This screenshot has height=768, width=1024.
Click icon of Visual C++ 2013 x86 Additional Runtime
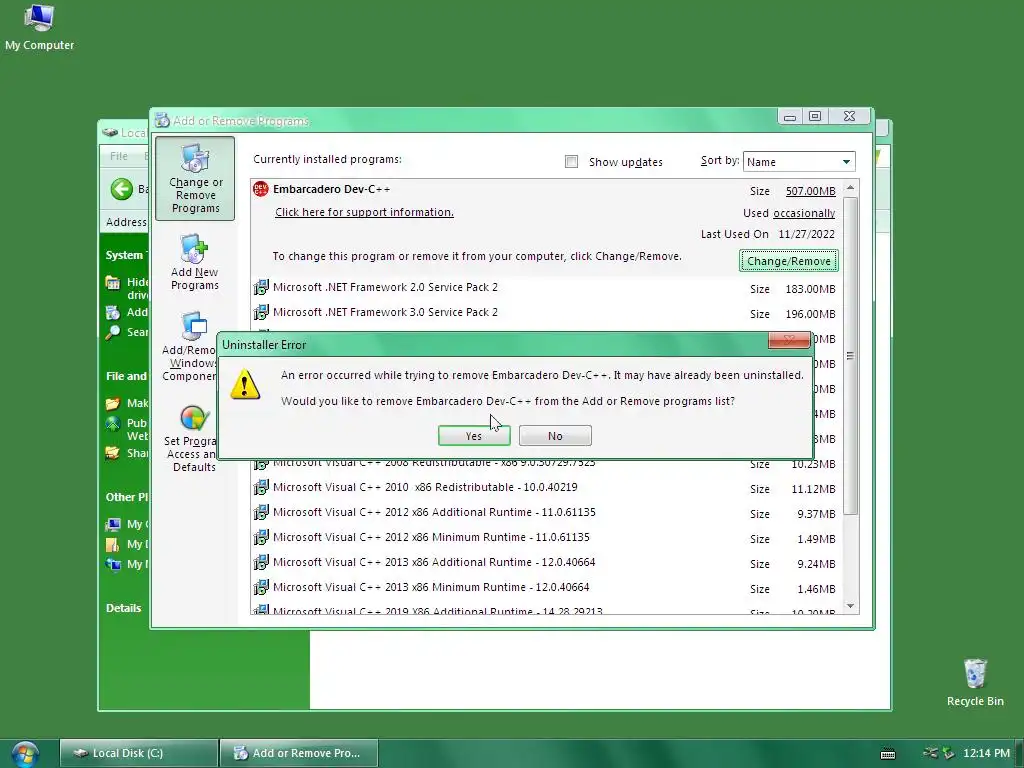point(261,562)
